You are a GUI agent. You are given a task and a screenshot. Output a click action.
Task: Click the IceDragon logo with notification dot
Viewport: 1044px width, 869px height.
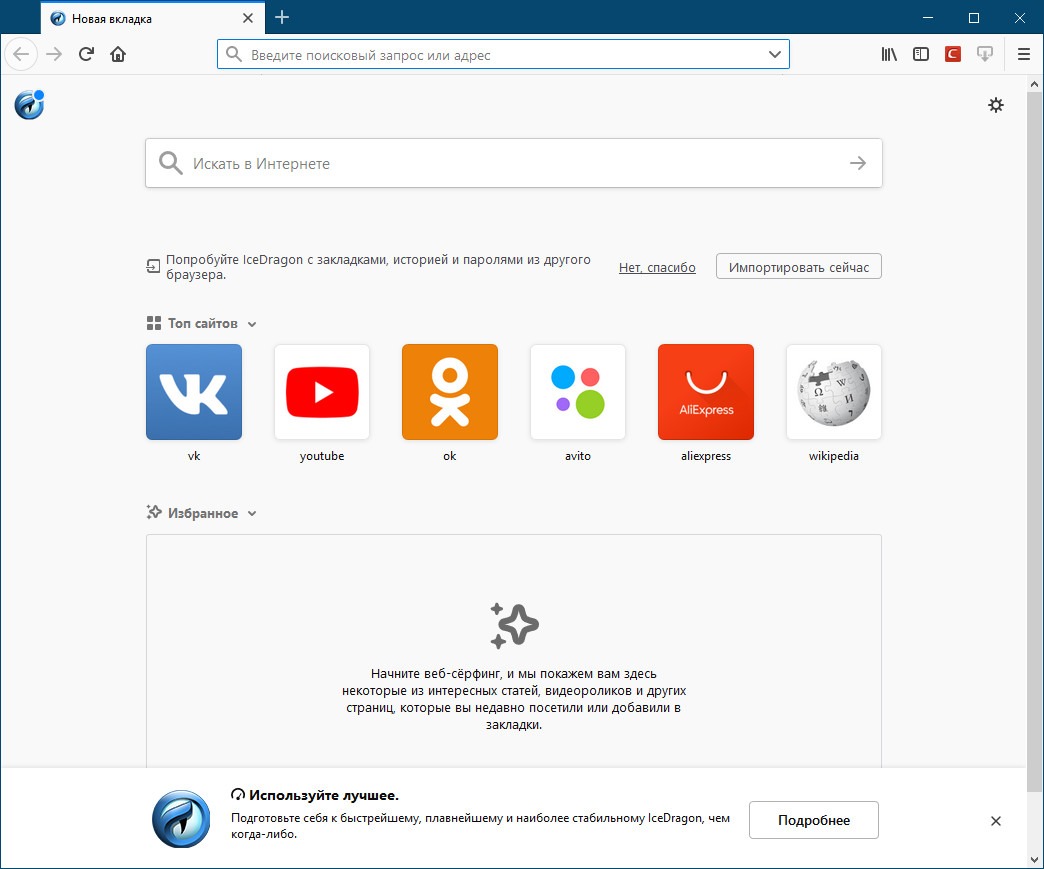coord(29,105)
